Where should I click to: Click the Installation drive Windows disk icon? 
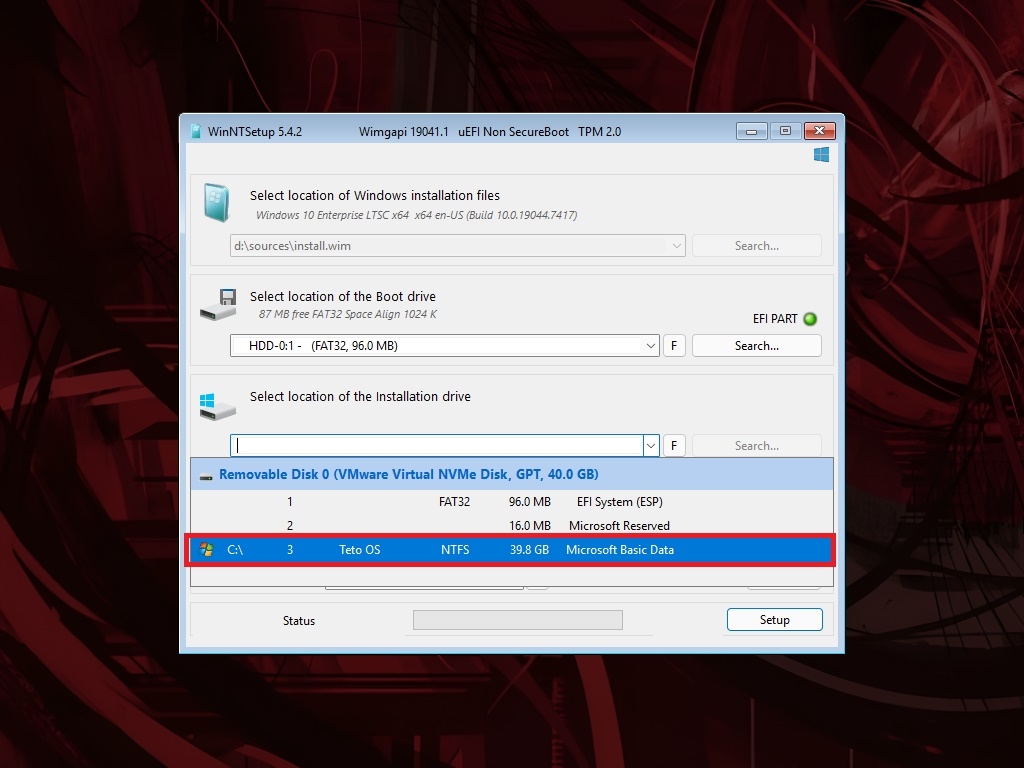coord(217,406)
